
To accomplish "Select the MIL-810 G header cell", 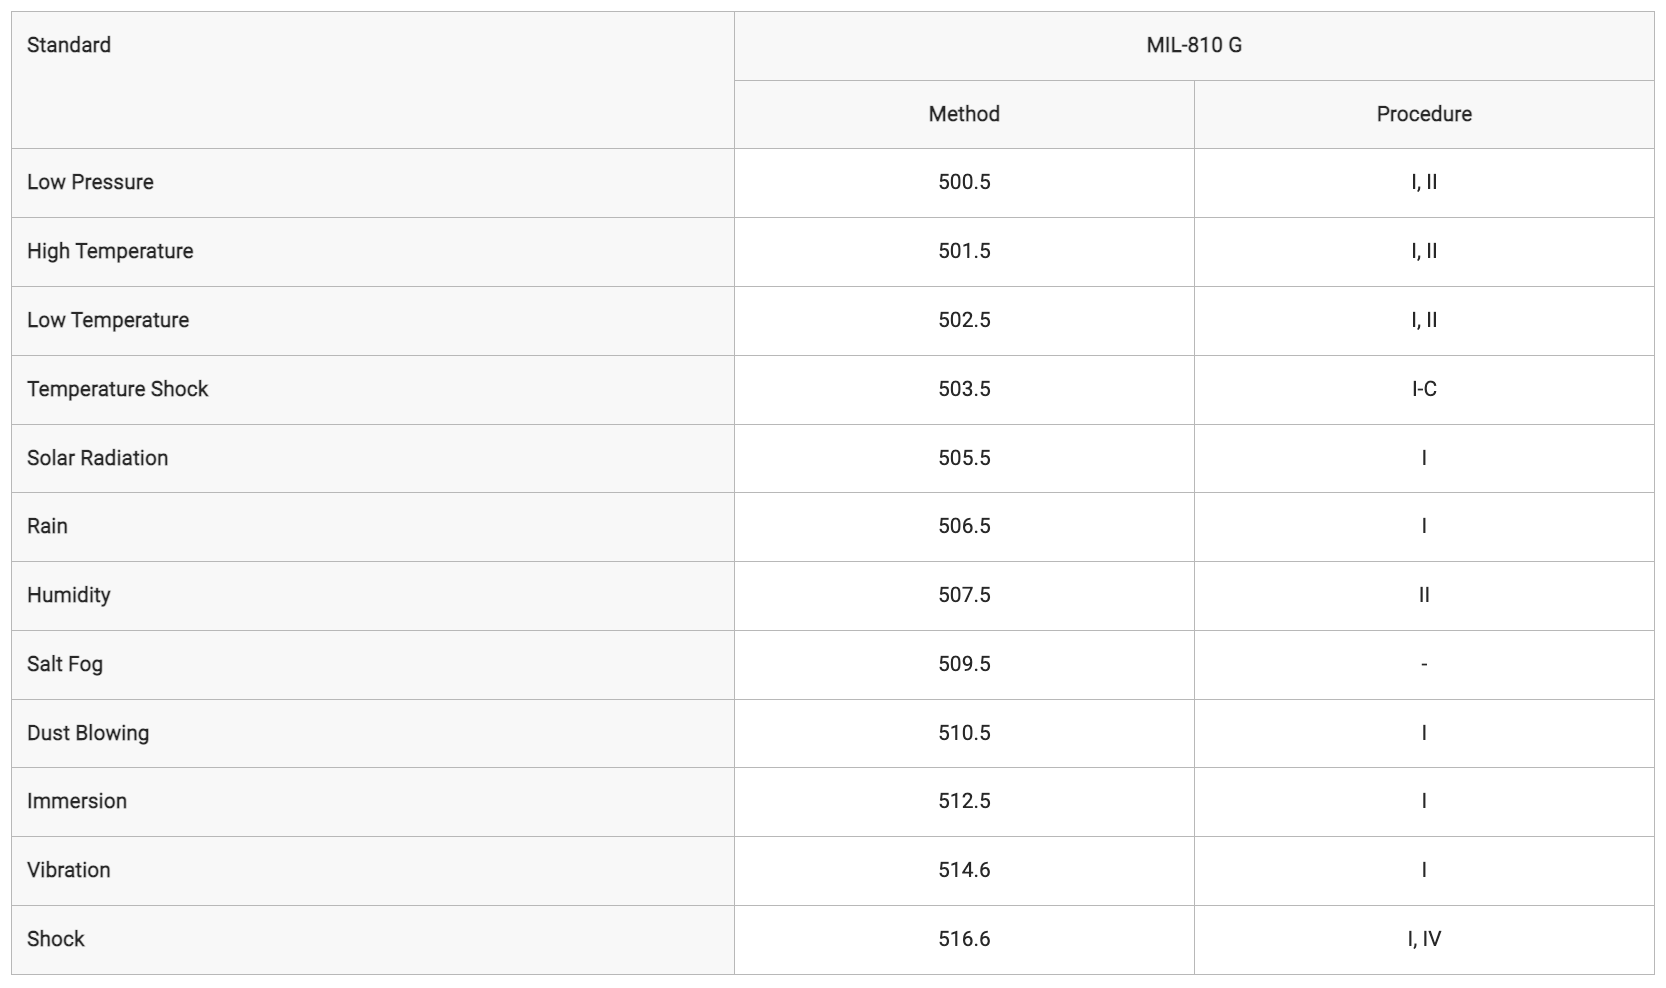I will 1194,46.
